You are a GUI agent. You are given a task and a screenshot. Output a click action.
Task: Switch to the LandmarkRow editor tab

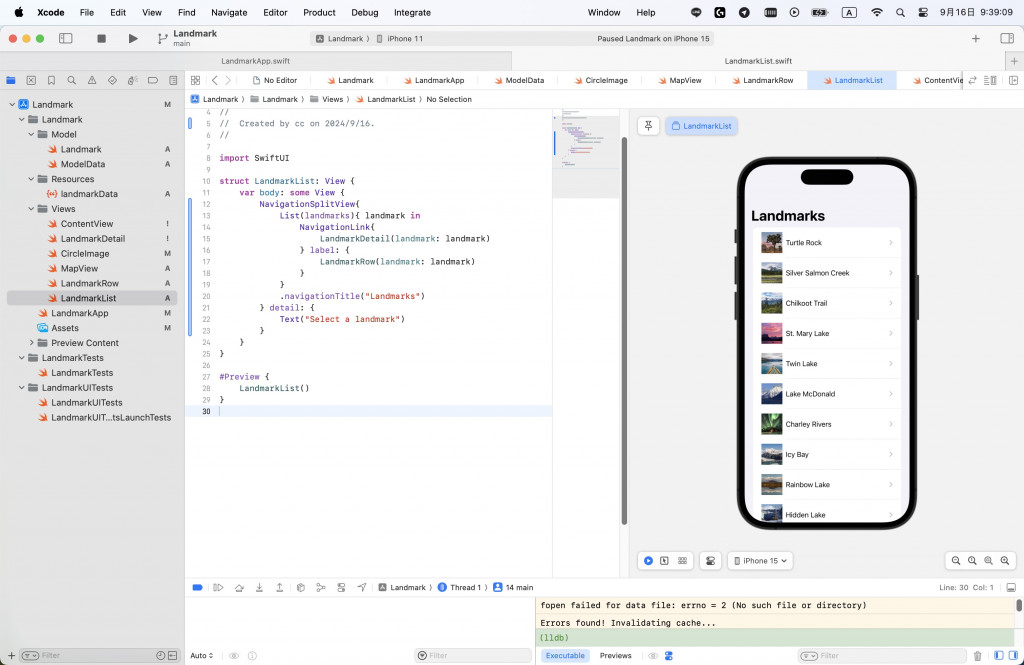(x=761, y=80)
